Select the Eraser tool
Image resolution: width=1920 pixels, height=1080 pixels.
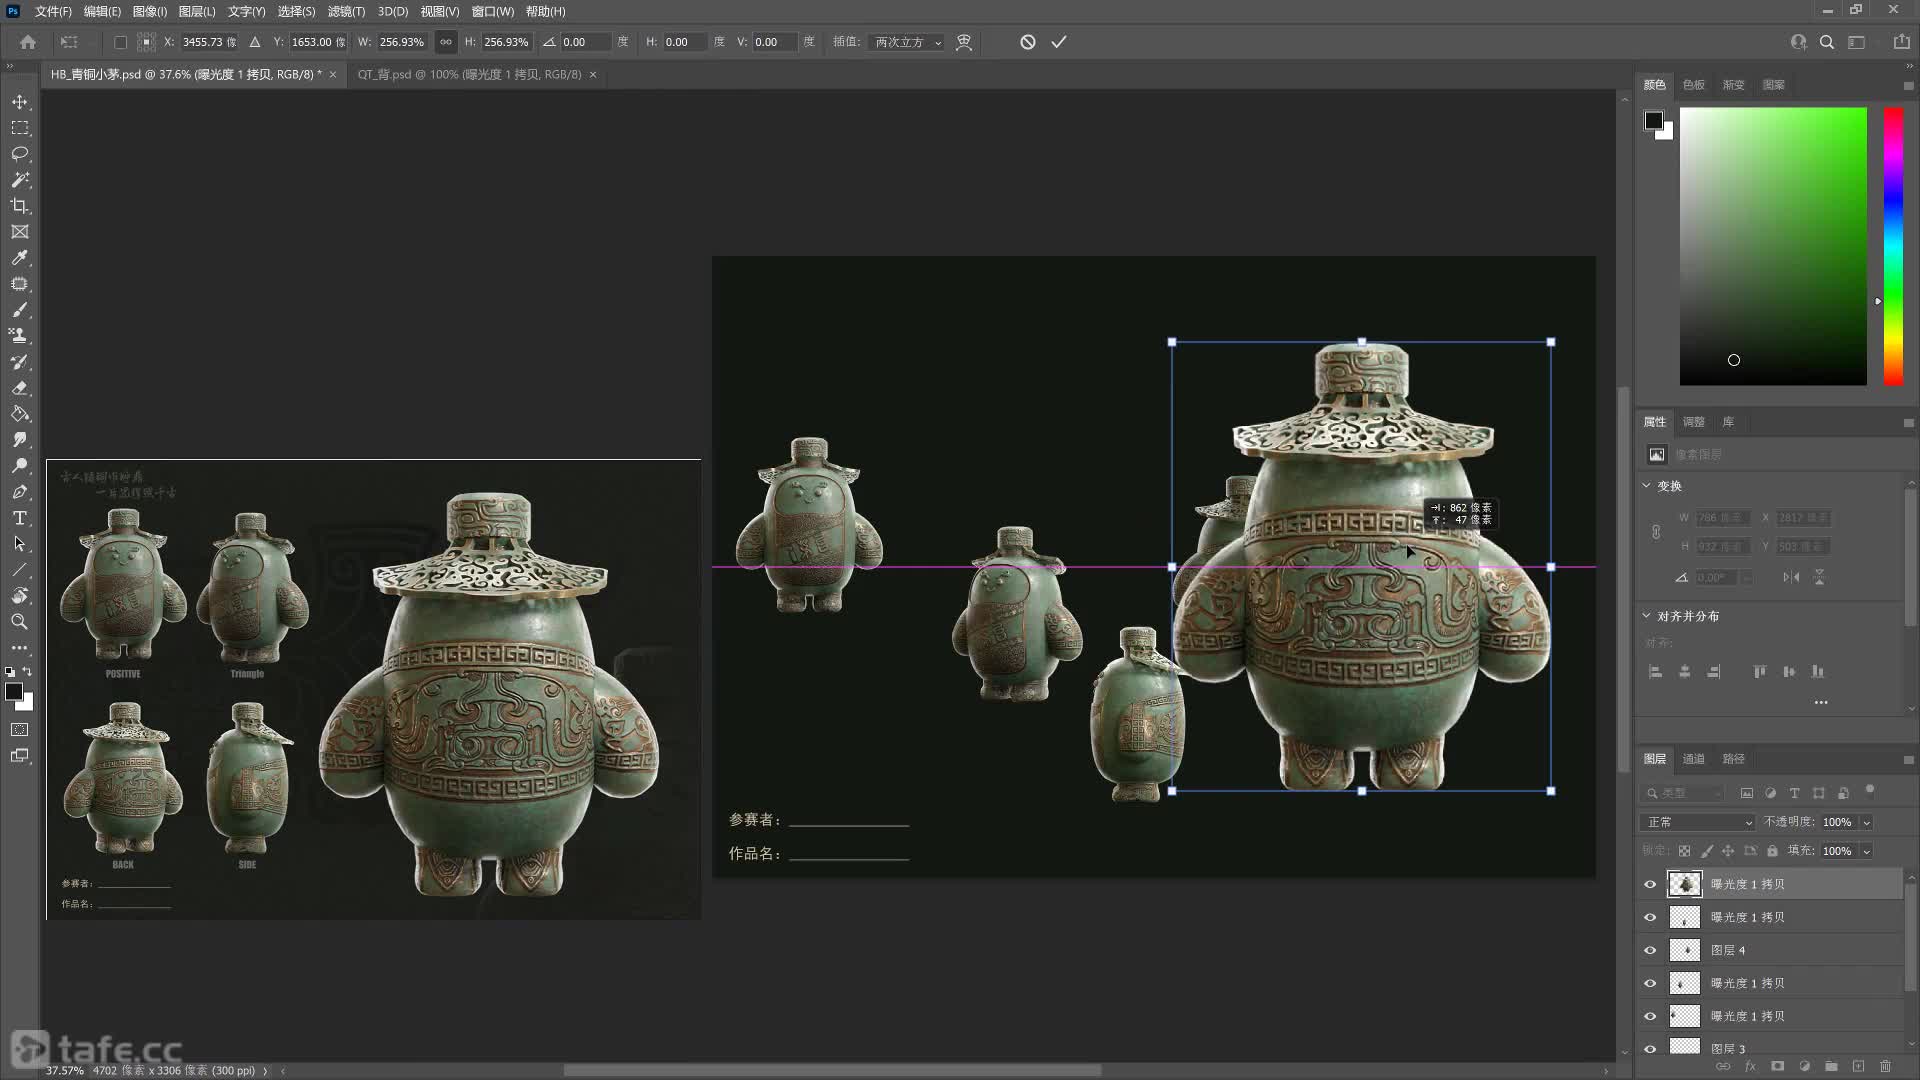pos(19,388)
